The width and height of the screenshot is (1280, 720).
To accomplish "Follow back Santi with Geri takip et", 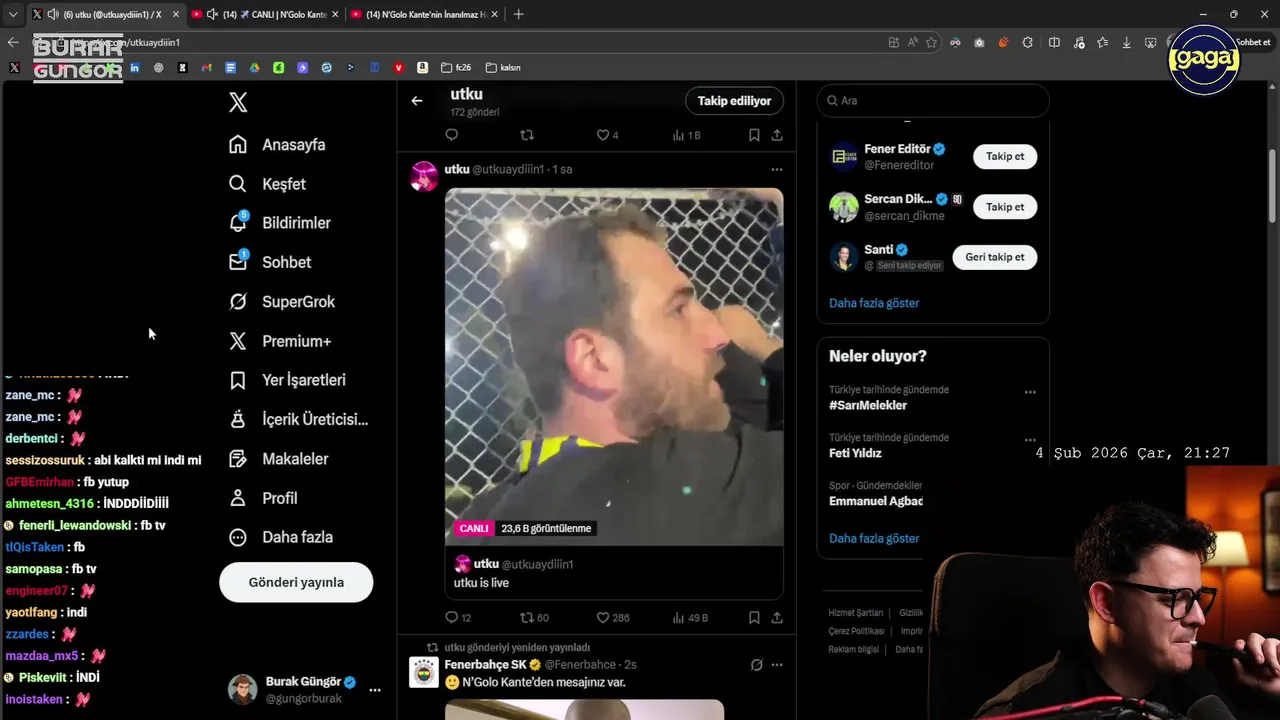I will point(995,257).
